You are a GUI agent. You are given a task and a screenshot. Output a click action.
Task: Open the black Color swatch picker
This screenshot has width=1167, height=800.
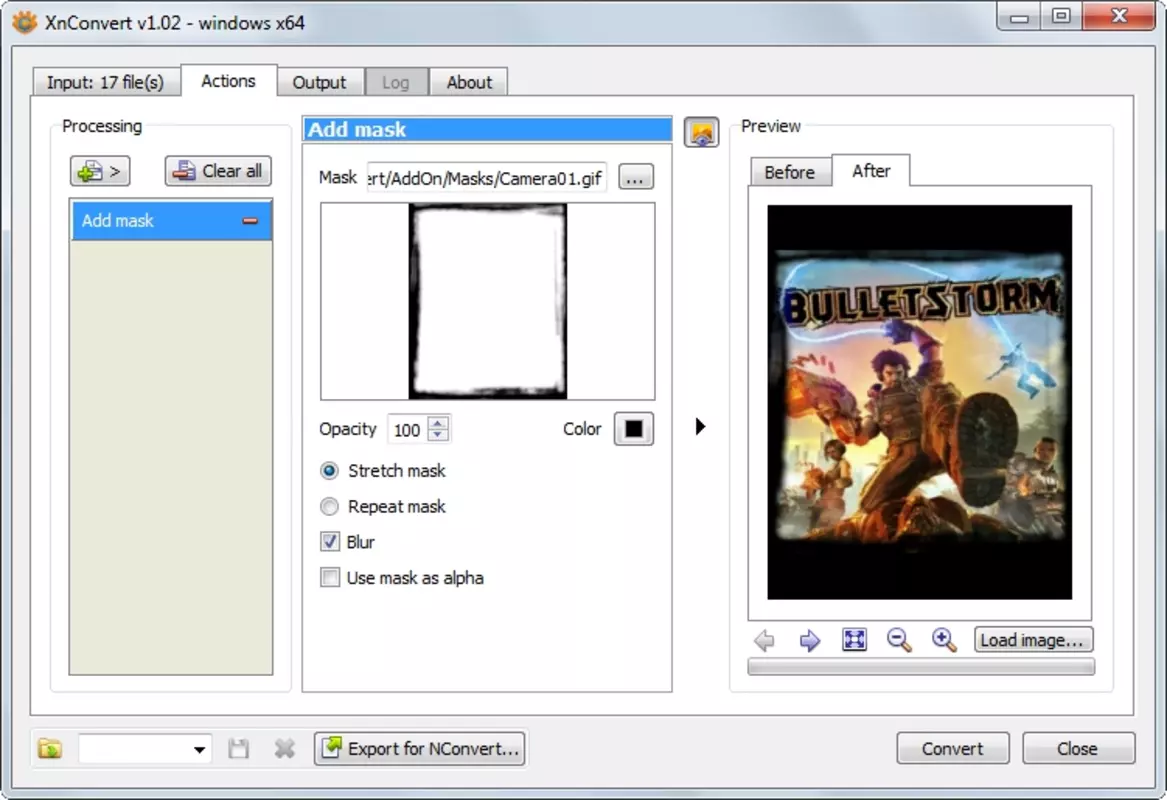[x=633, y=429]
